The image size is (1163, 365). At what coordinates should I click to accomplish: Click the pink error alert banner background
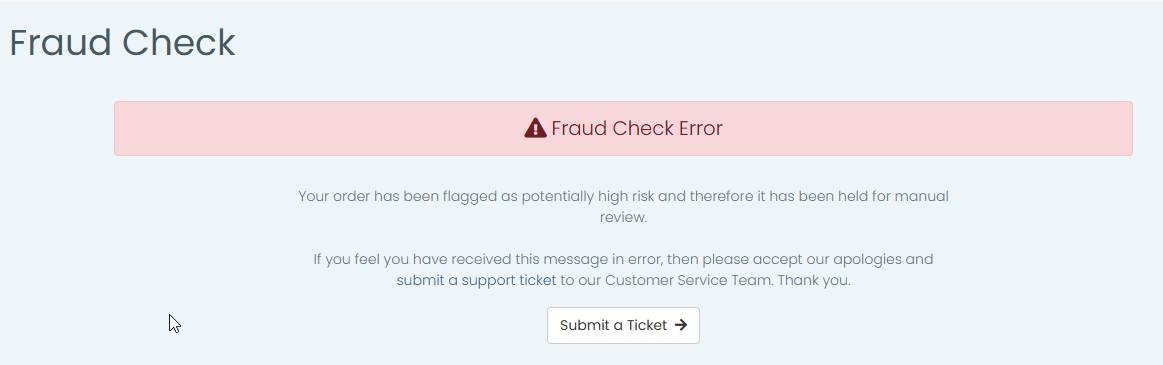(x=623, y=128)
